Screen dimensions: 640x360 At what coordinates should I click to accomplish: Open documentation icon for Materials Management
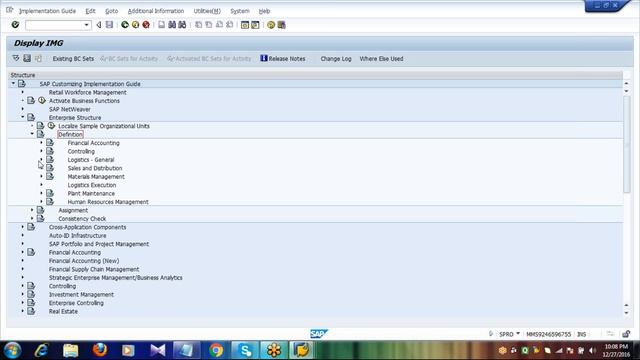point(50,176)
